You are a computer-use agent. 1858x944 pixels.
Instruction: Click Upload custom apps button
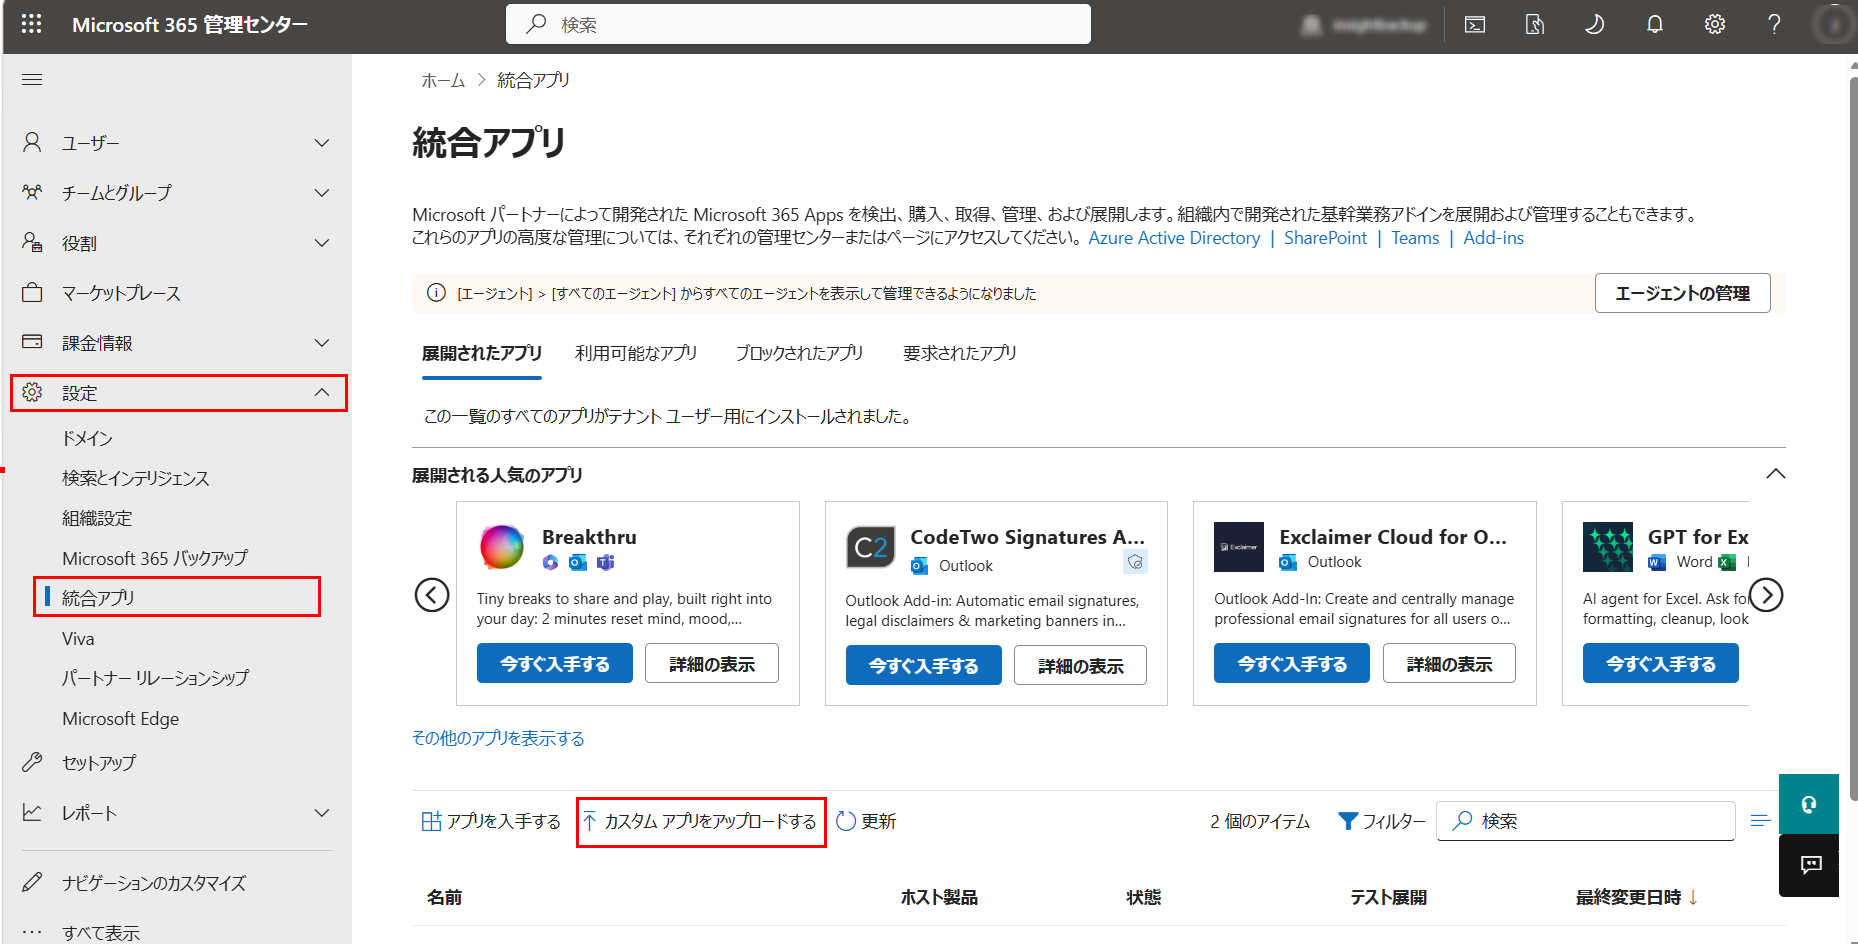tap(700, 821)
